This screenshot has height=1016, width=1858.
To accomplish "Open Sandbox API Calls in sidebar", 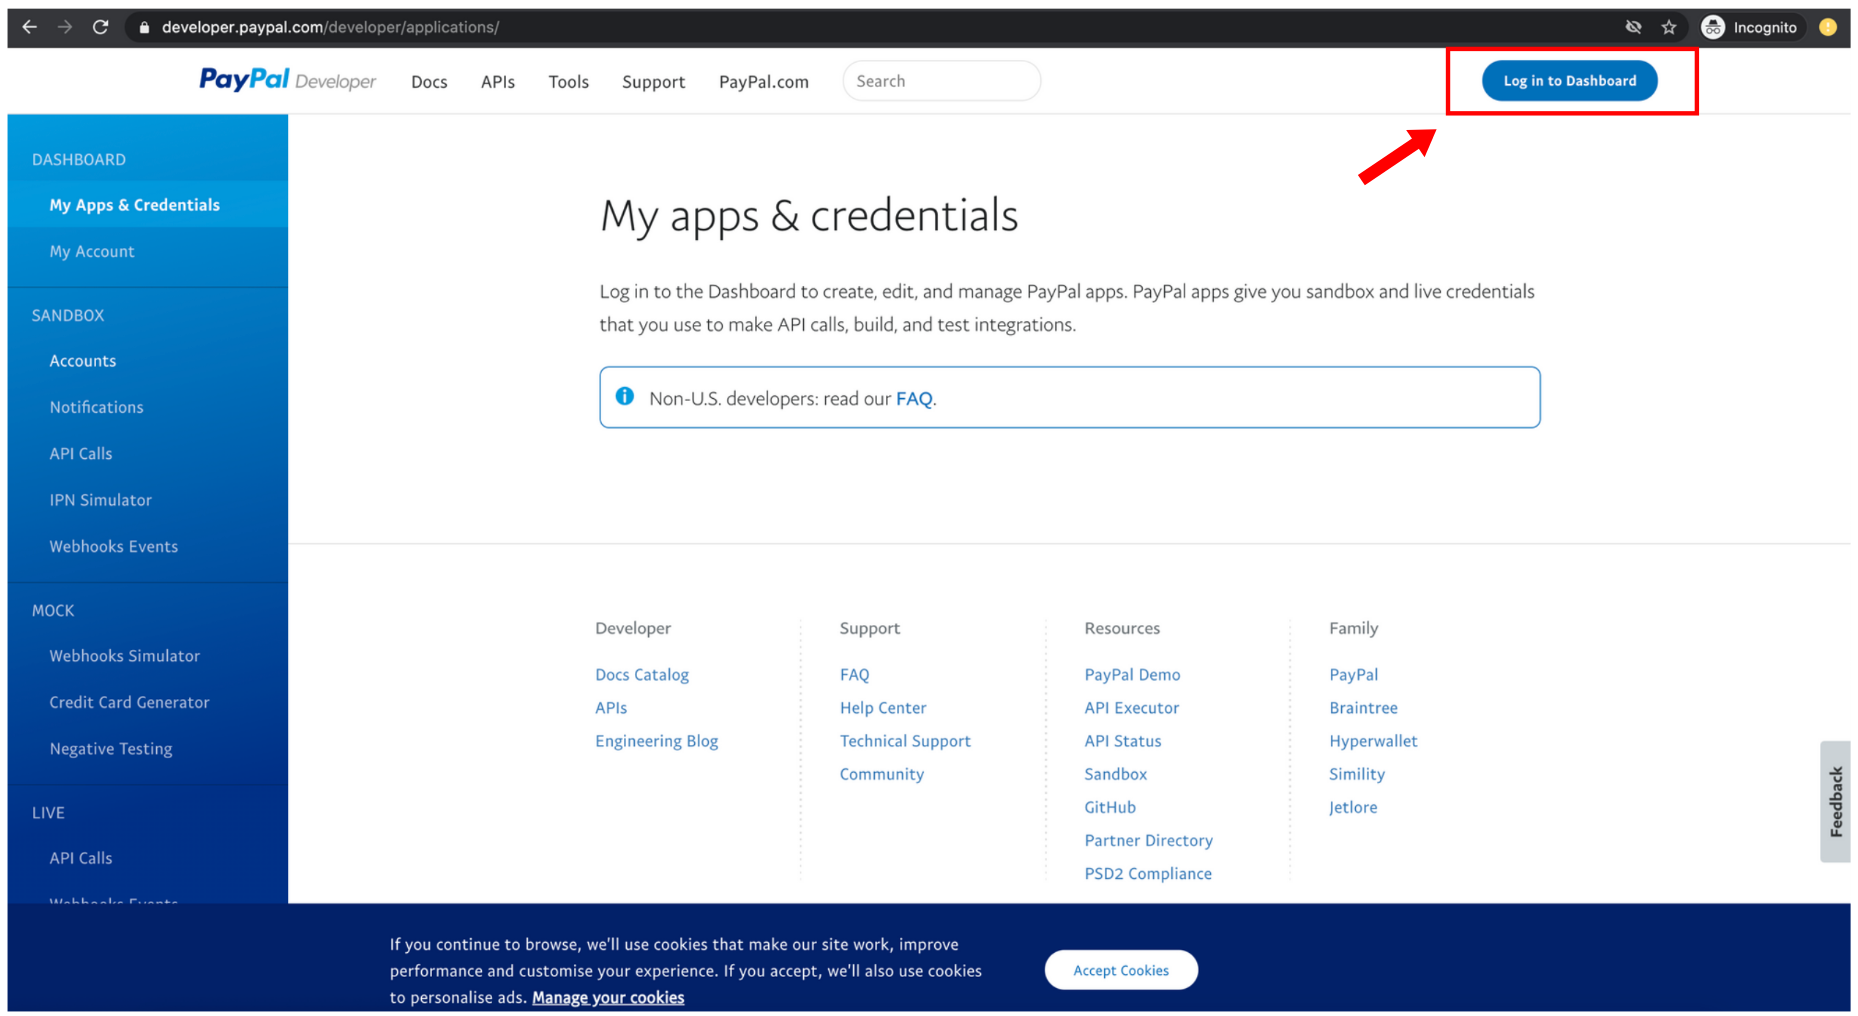I will pos(81,454).
